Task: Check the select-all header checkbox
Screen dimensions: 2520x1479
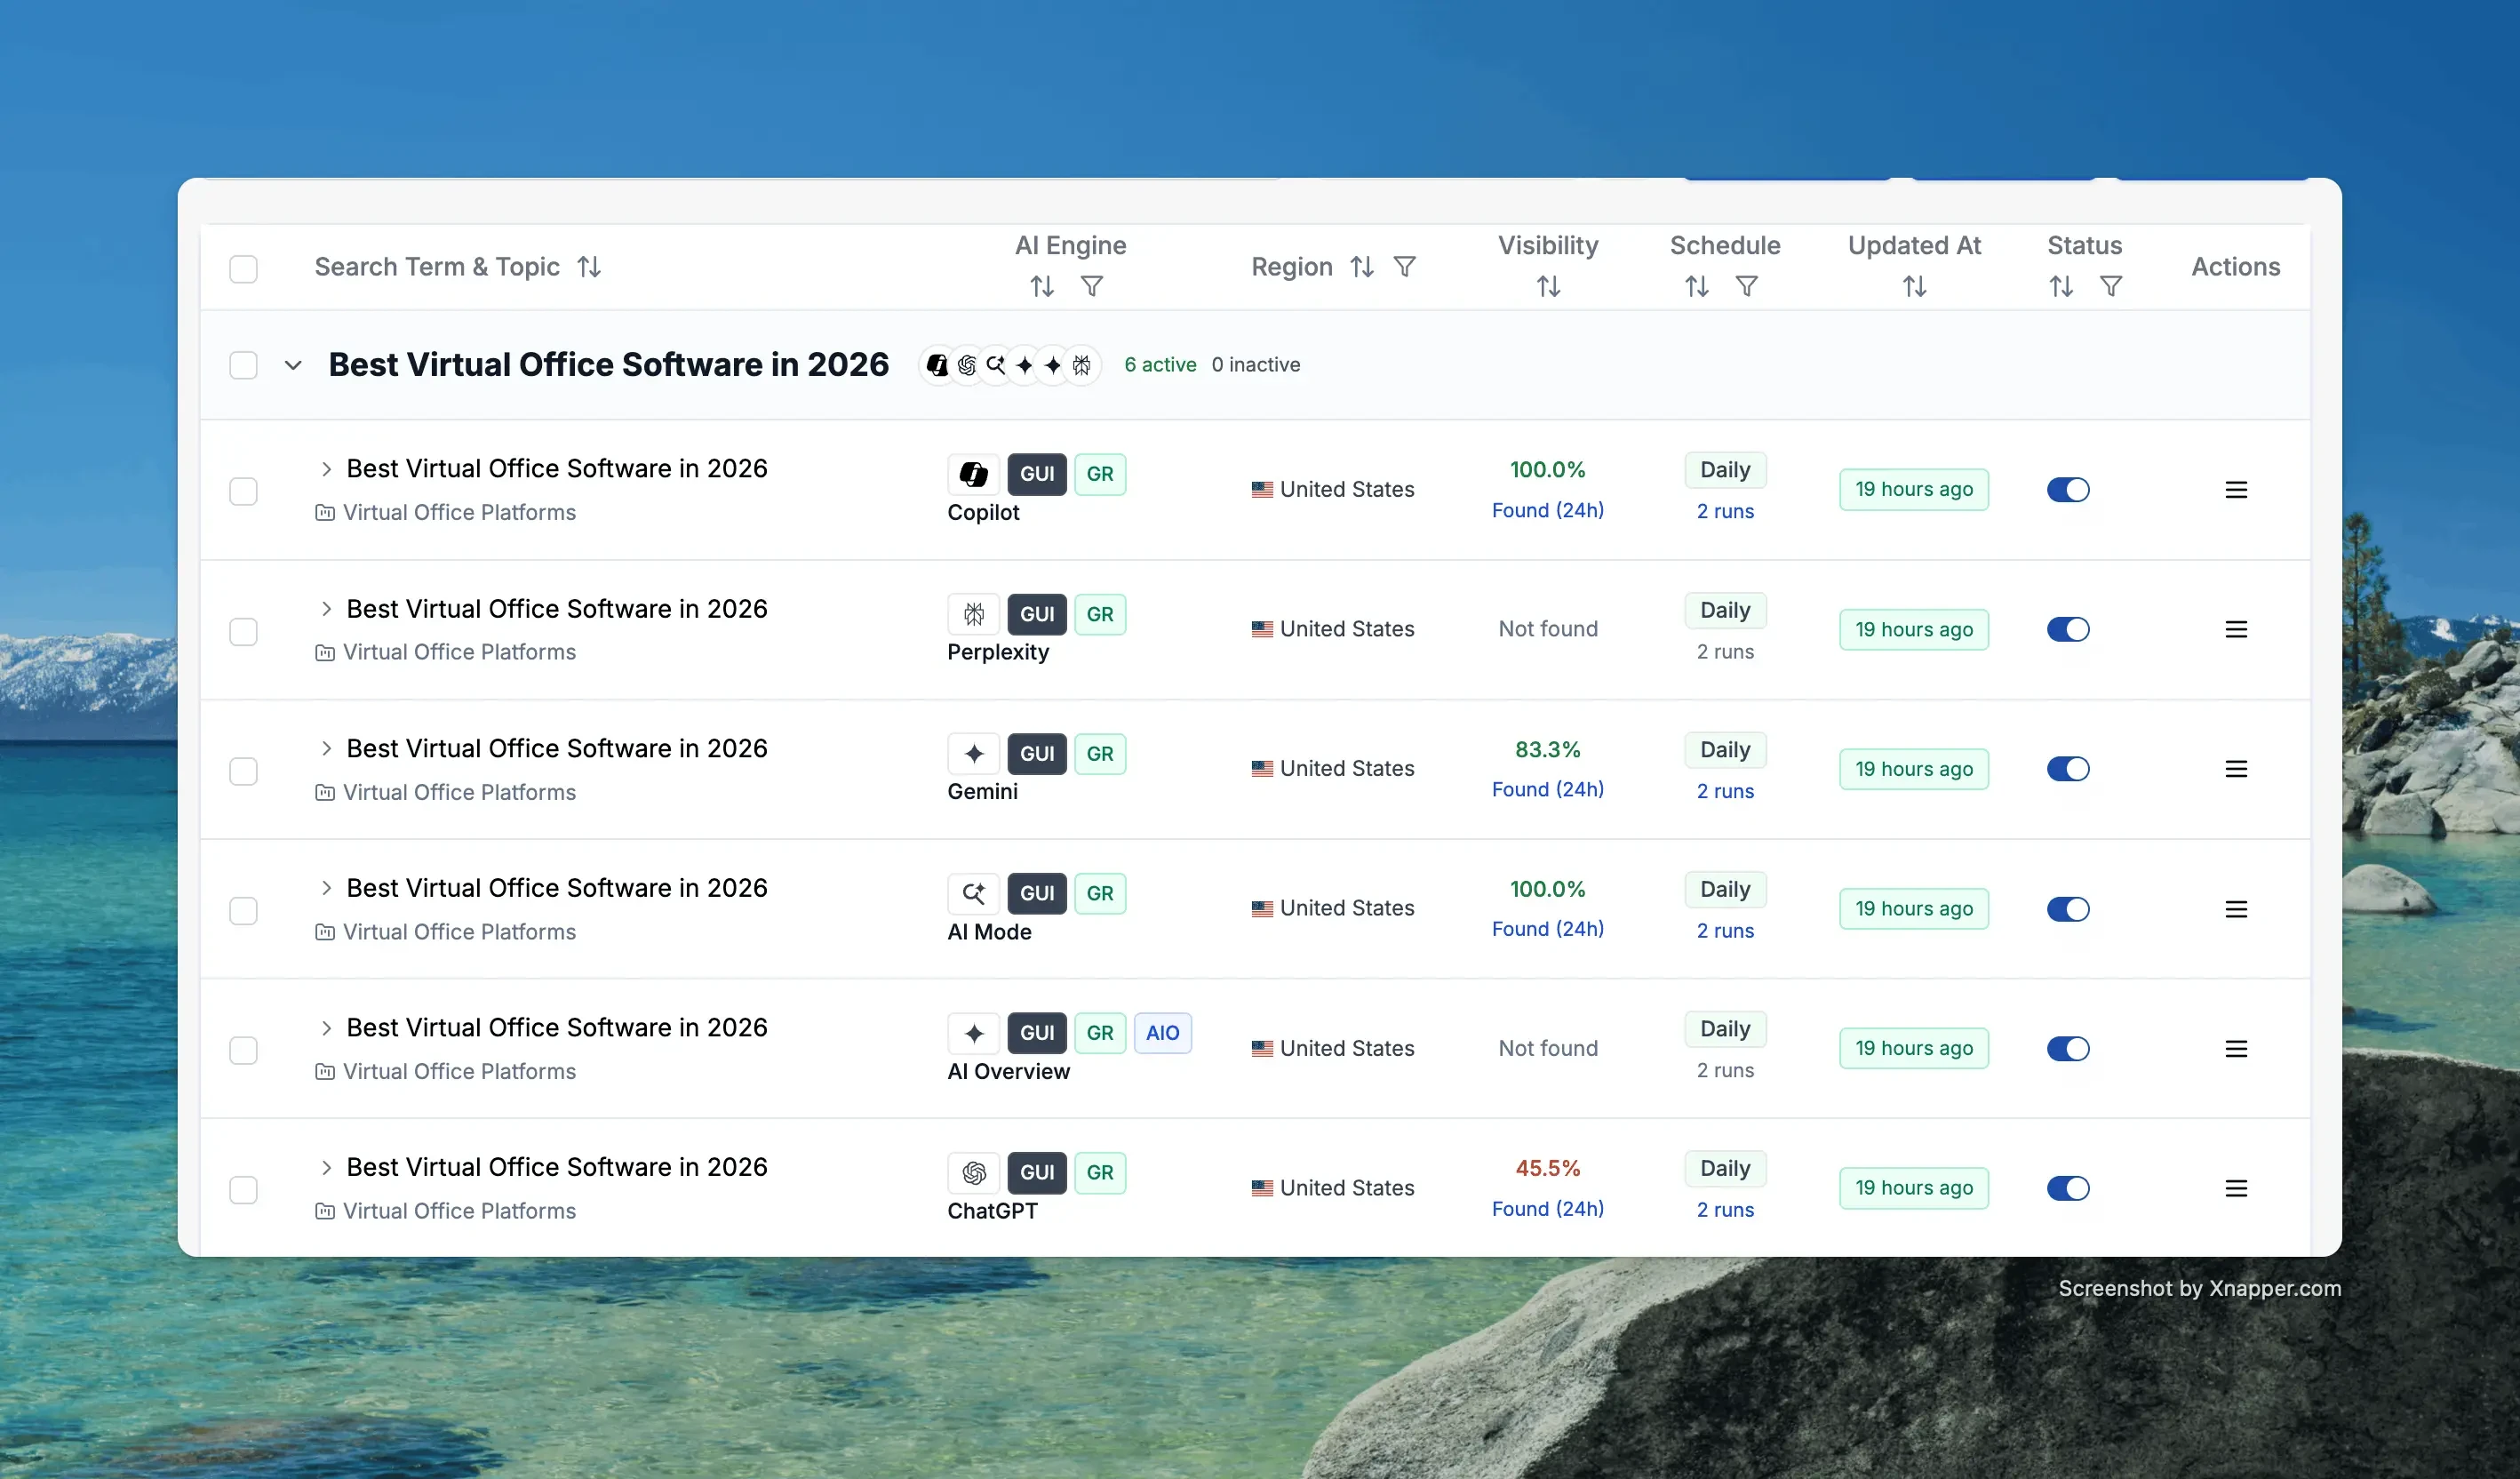Action: click(243, 268)
